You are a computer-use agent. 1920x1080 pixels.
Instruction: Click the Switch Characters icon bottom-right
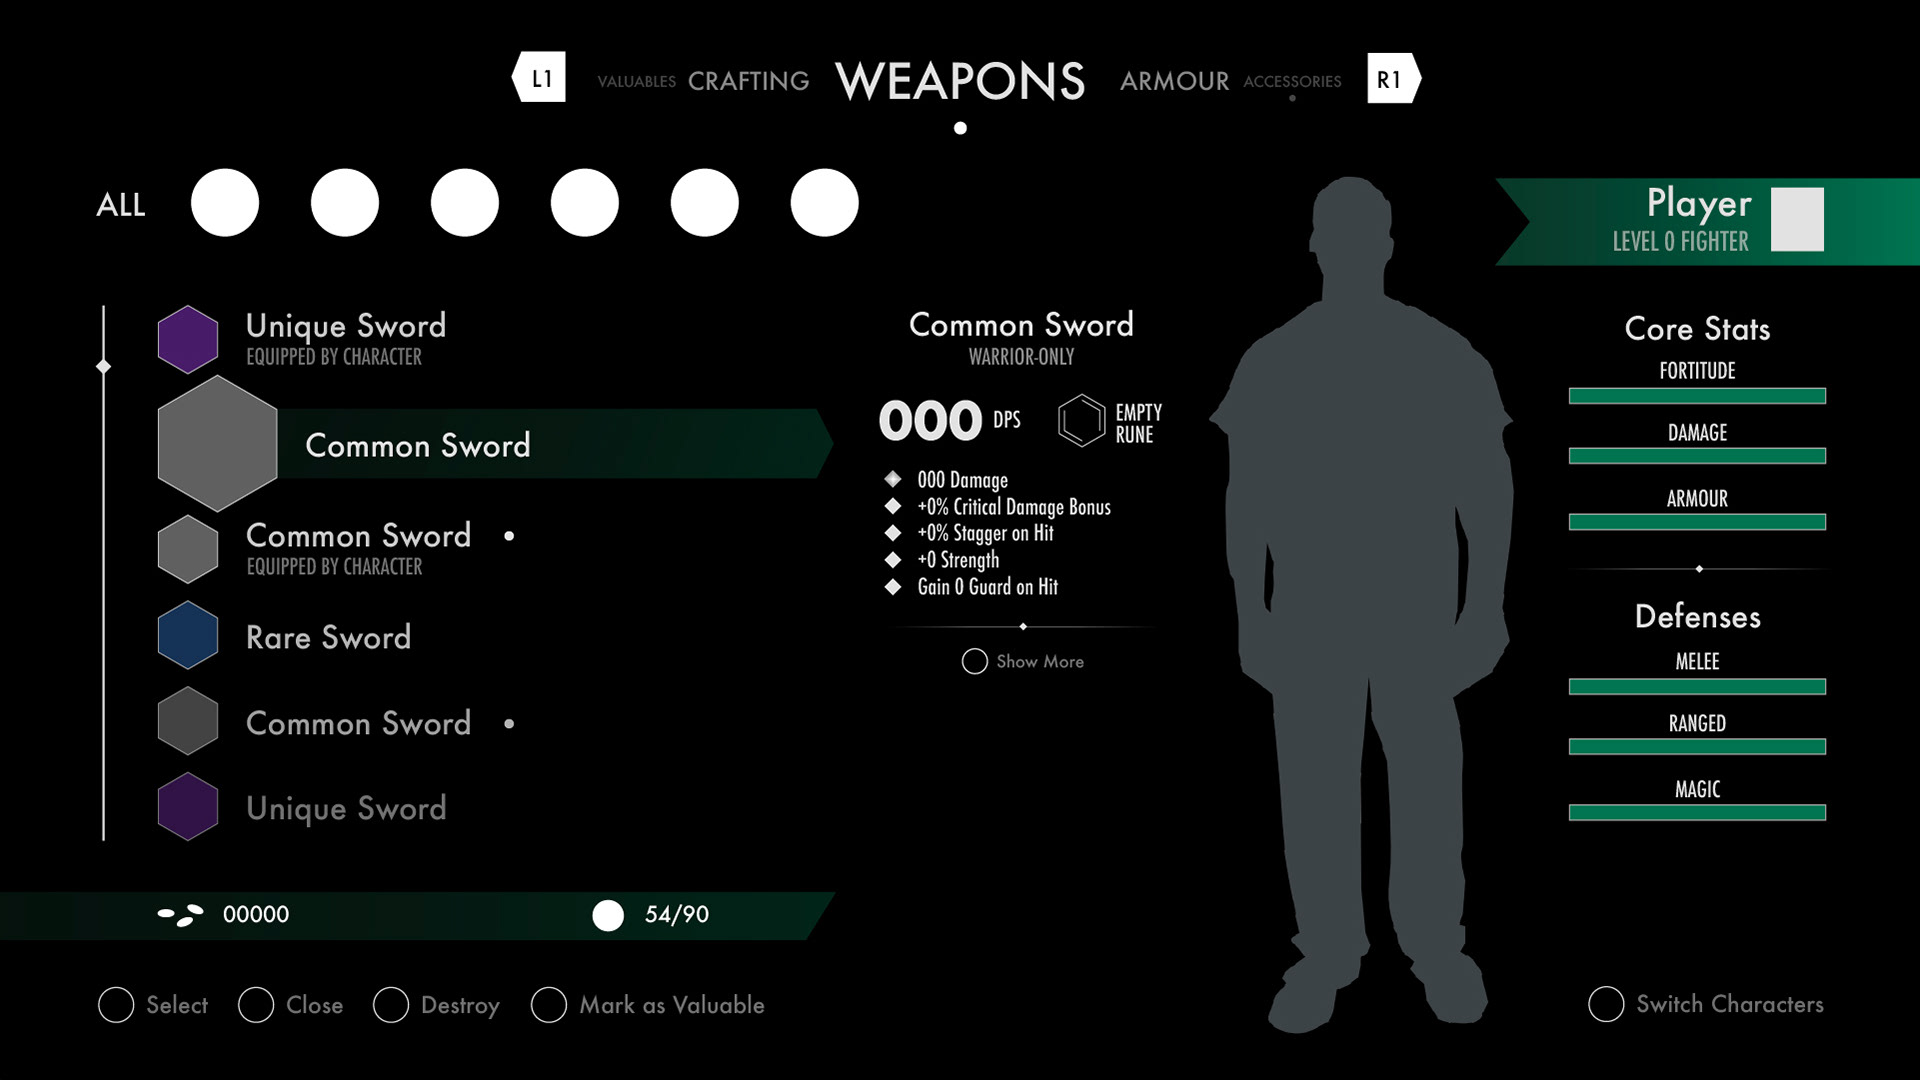(1606, 1005)
